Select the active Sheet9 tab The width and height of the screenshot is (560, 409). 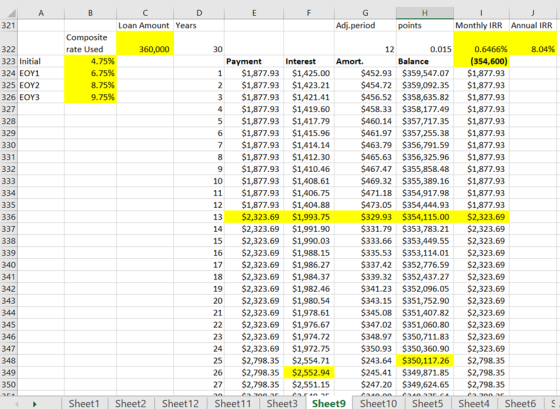click(x=329, y=404)
